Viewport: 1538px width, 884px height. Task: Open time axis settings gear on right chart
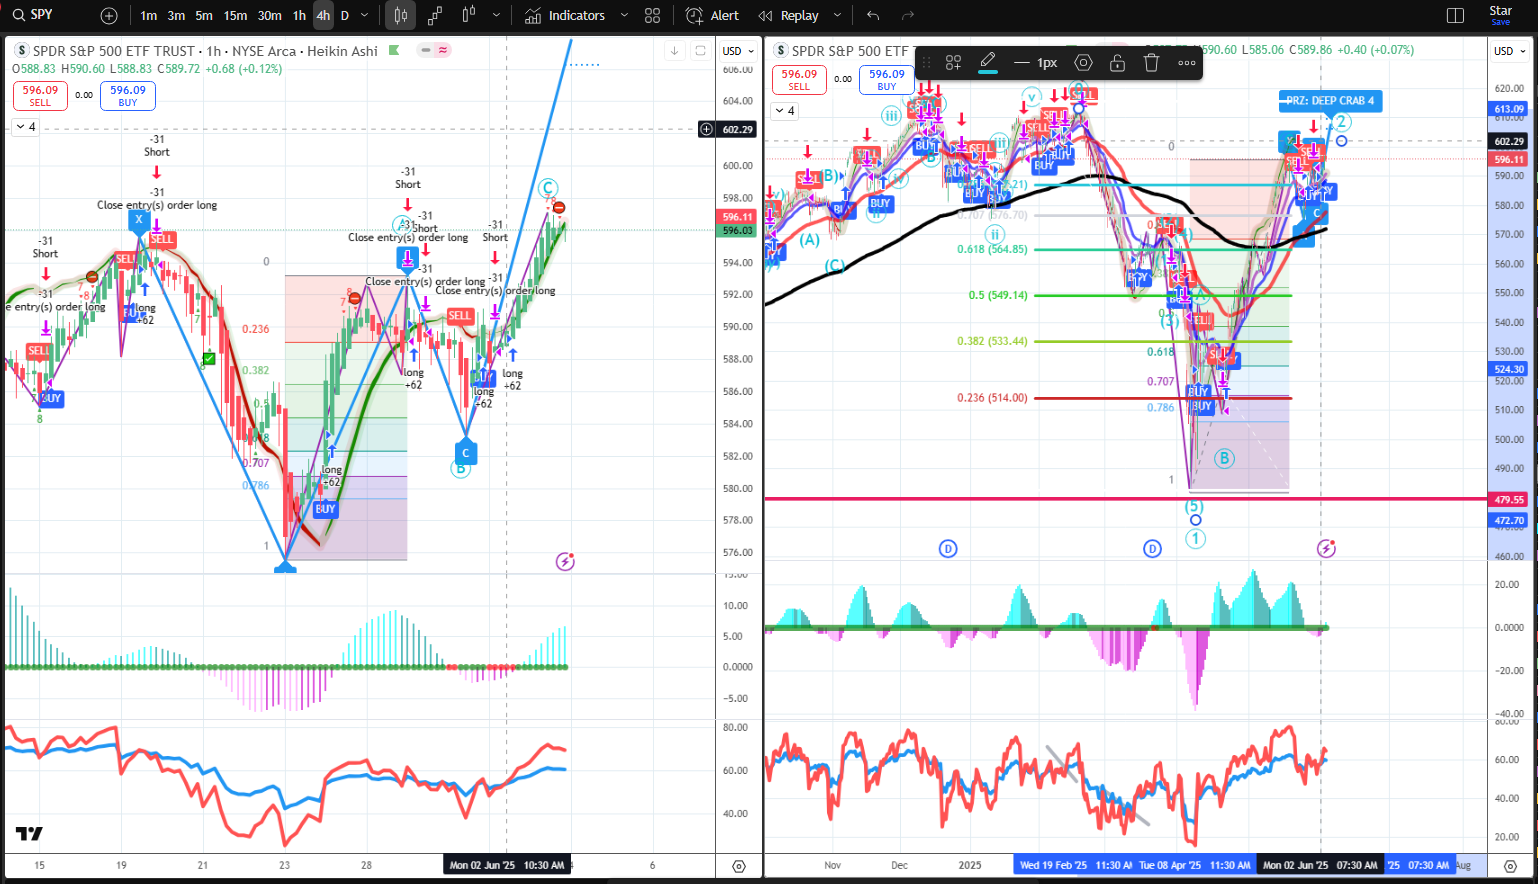click(x=1510, y=866)
